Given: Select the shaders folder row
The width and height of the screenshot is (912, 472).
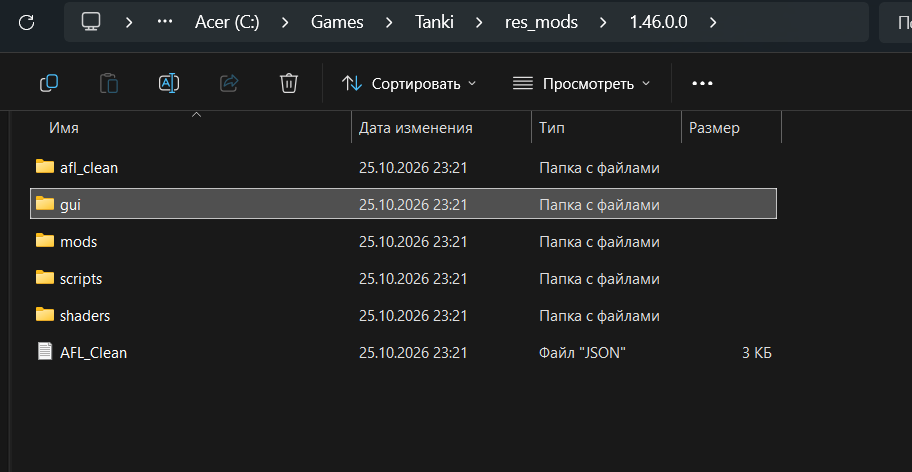Looking at the screenshot, I should point(403,316).
